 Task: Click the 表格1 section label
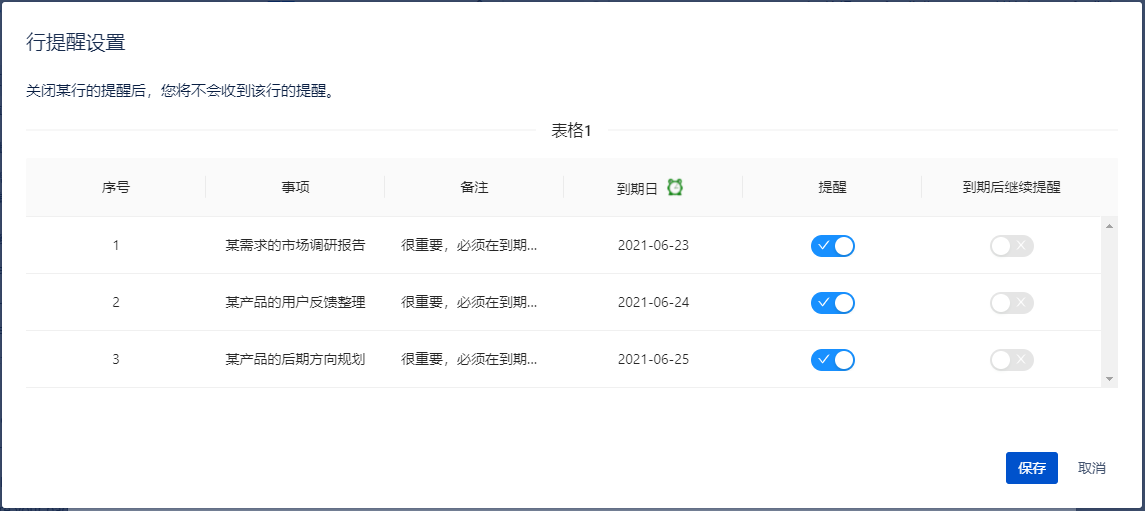coord(571,130)
